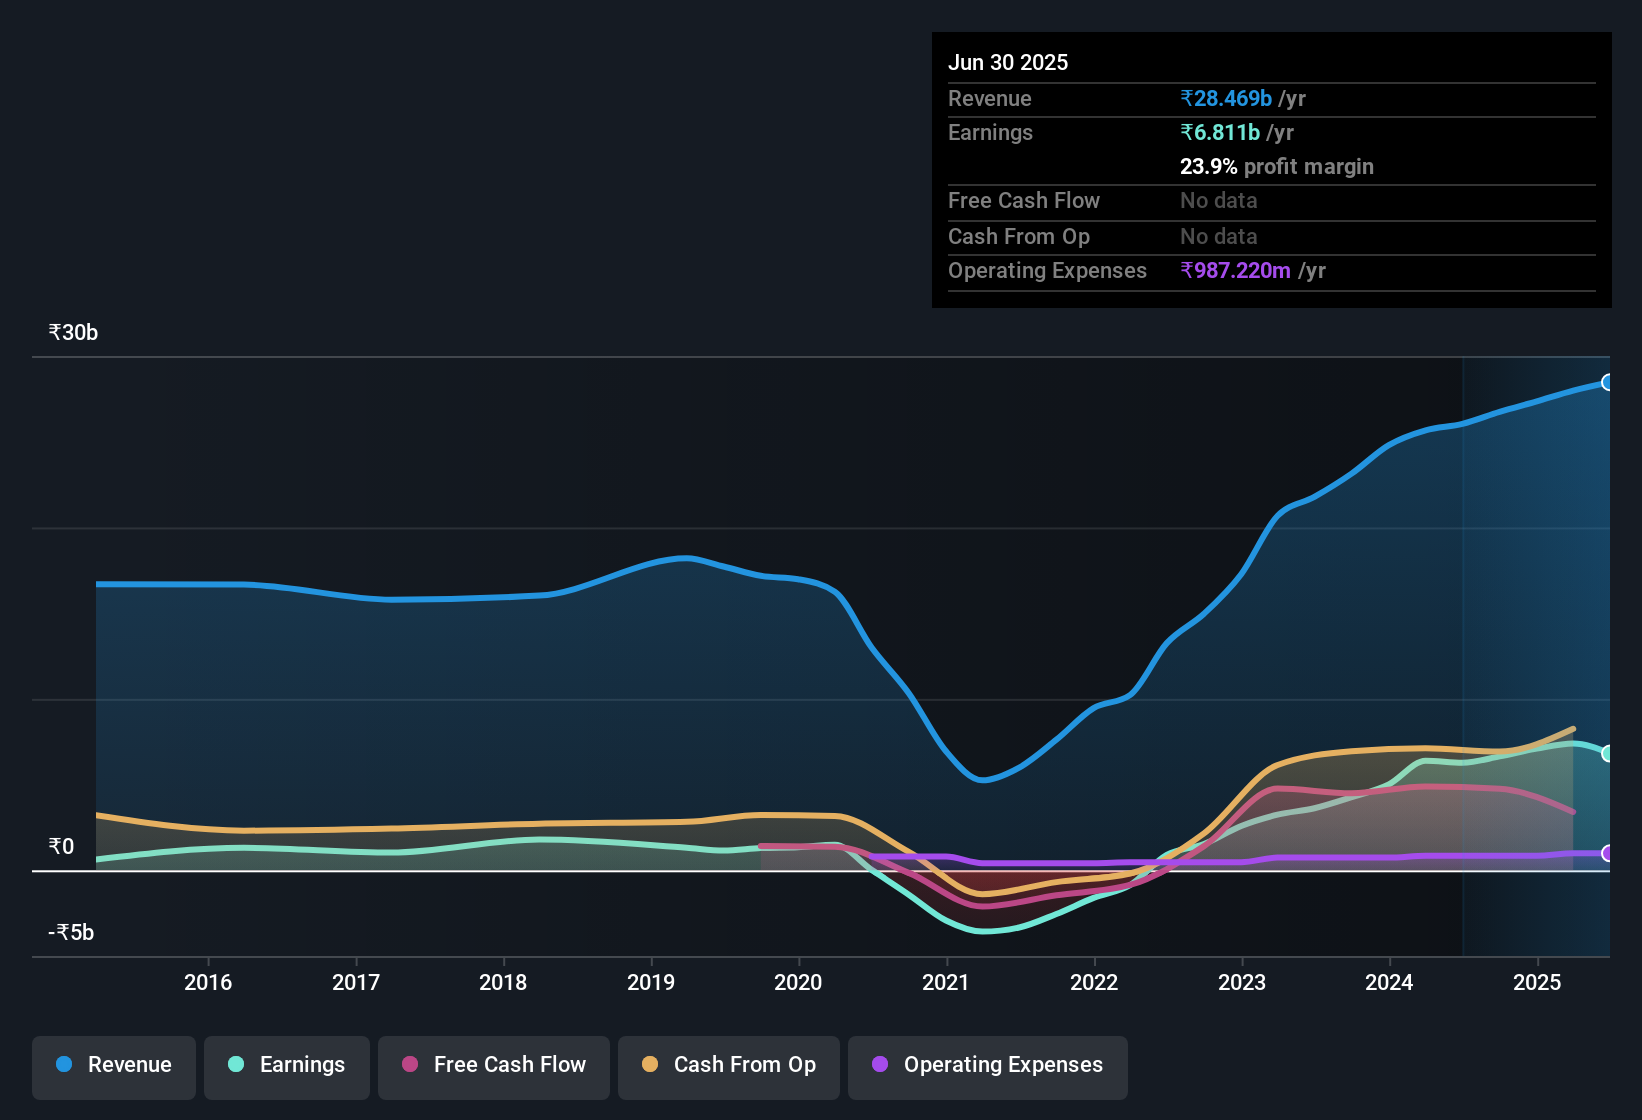Select the Operating Expenses endpoint marker
This screenshot has height=1120, width=1642.
[1608, 855]
